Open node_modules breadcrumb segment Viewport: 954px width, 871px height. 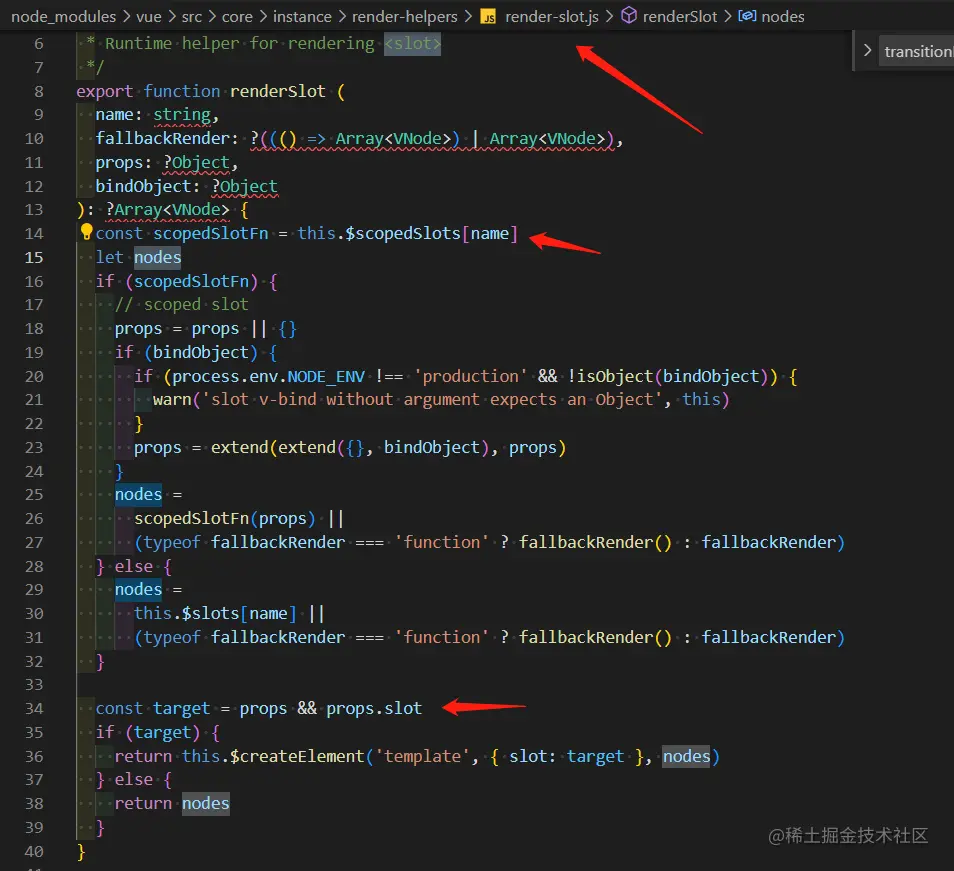point(63,16)
